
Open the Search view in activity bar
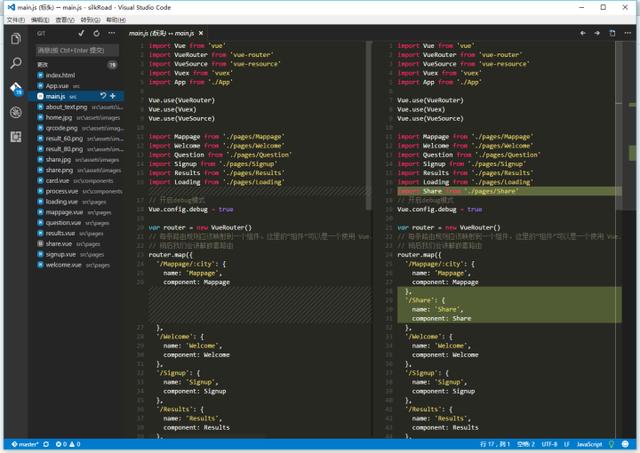(x=16, y=63)
